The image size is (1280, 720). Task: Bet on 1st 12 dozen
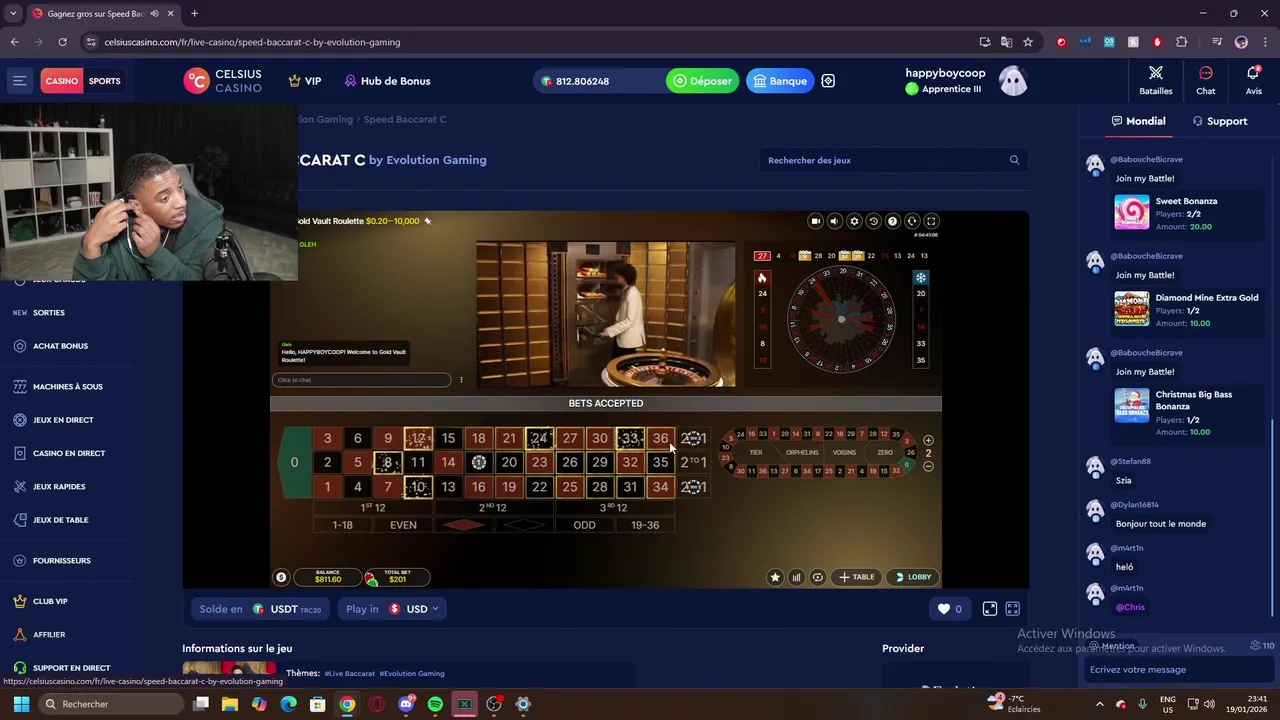tap(372, 507)
